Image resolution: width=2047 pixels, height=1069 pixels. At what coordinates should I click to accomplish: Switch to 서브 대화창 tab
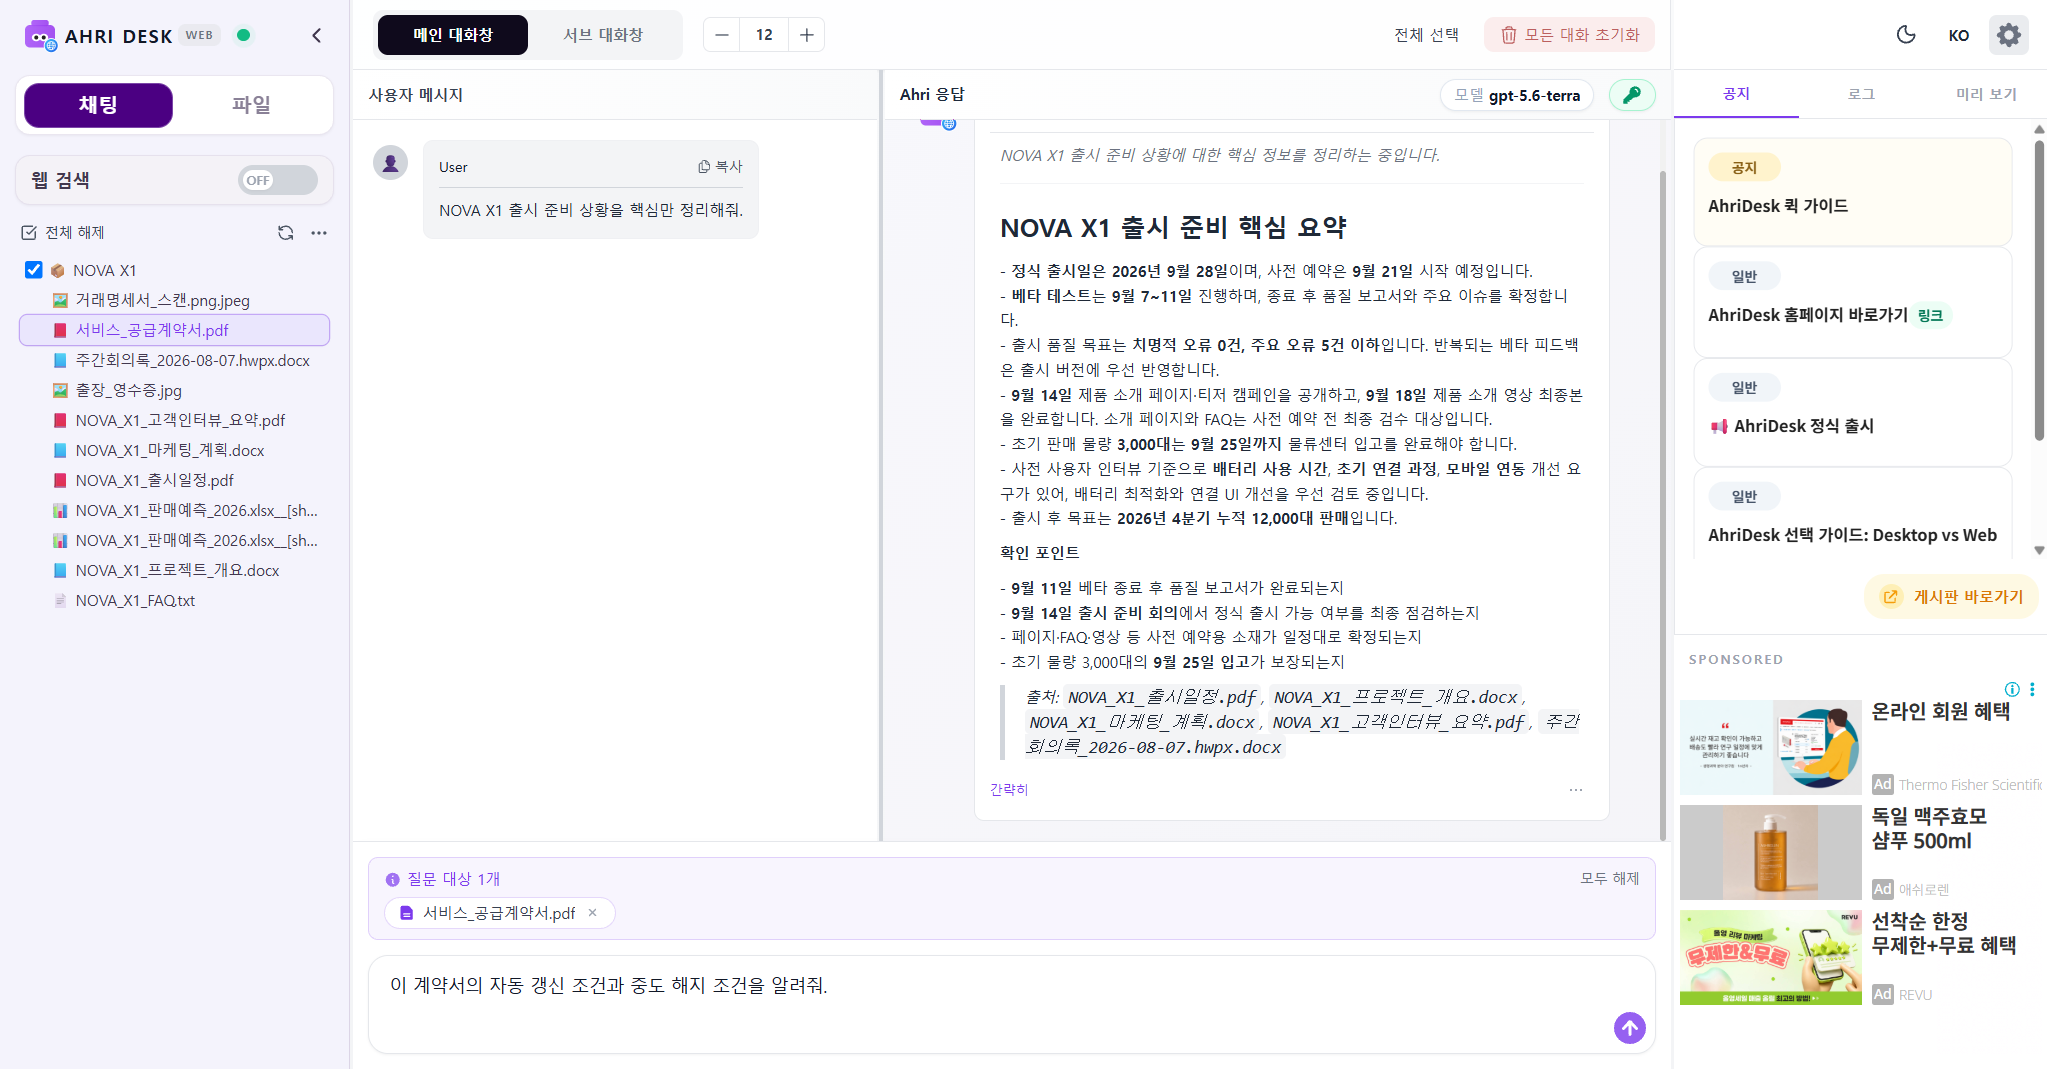[x=603, y=35]
